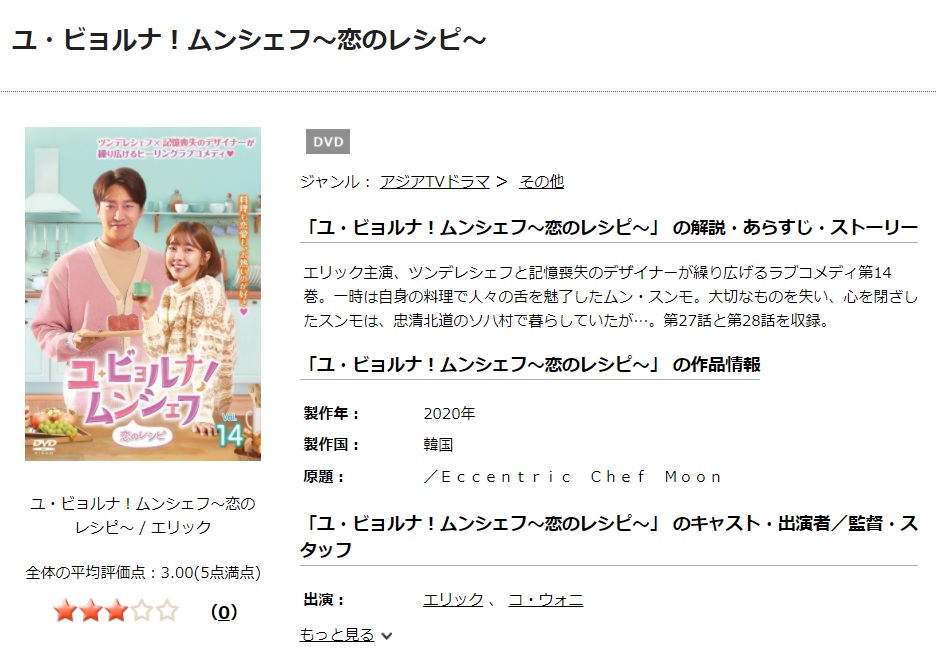Viewport: 937px width, 660px height.
Task: Click the chevron next to もっと見る
Action: 387,636
